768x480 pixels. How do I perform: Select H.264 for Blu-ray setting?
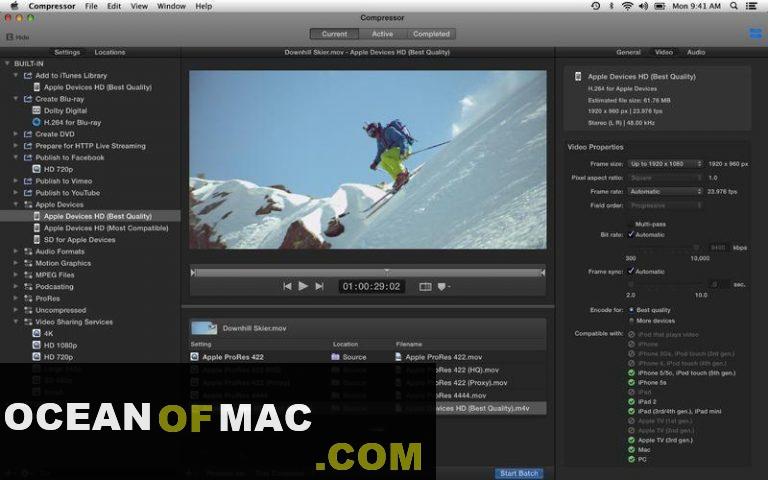[72, 122]
